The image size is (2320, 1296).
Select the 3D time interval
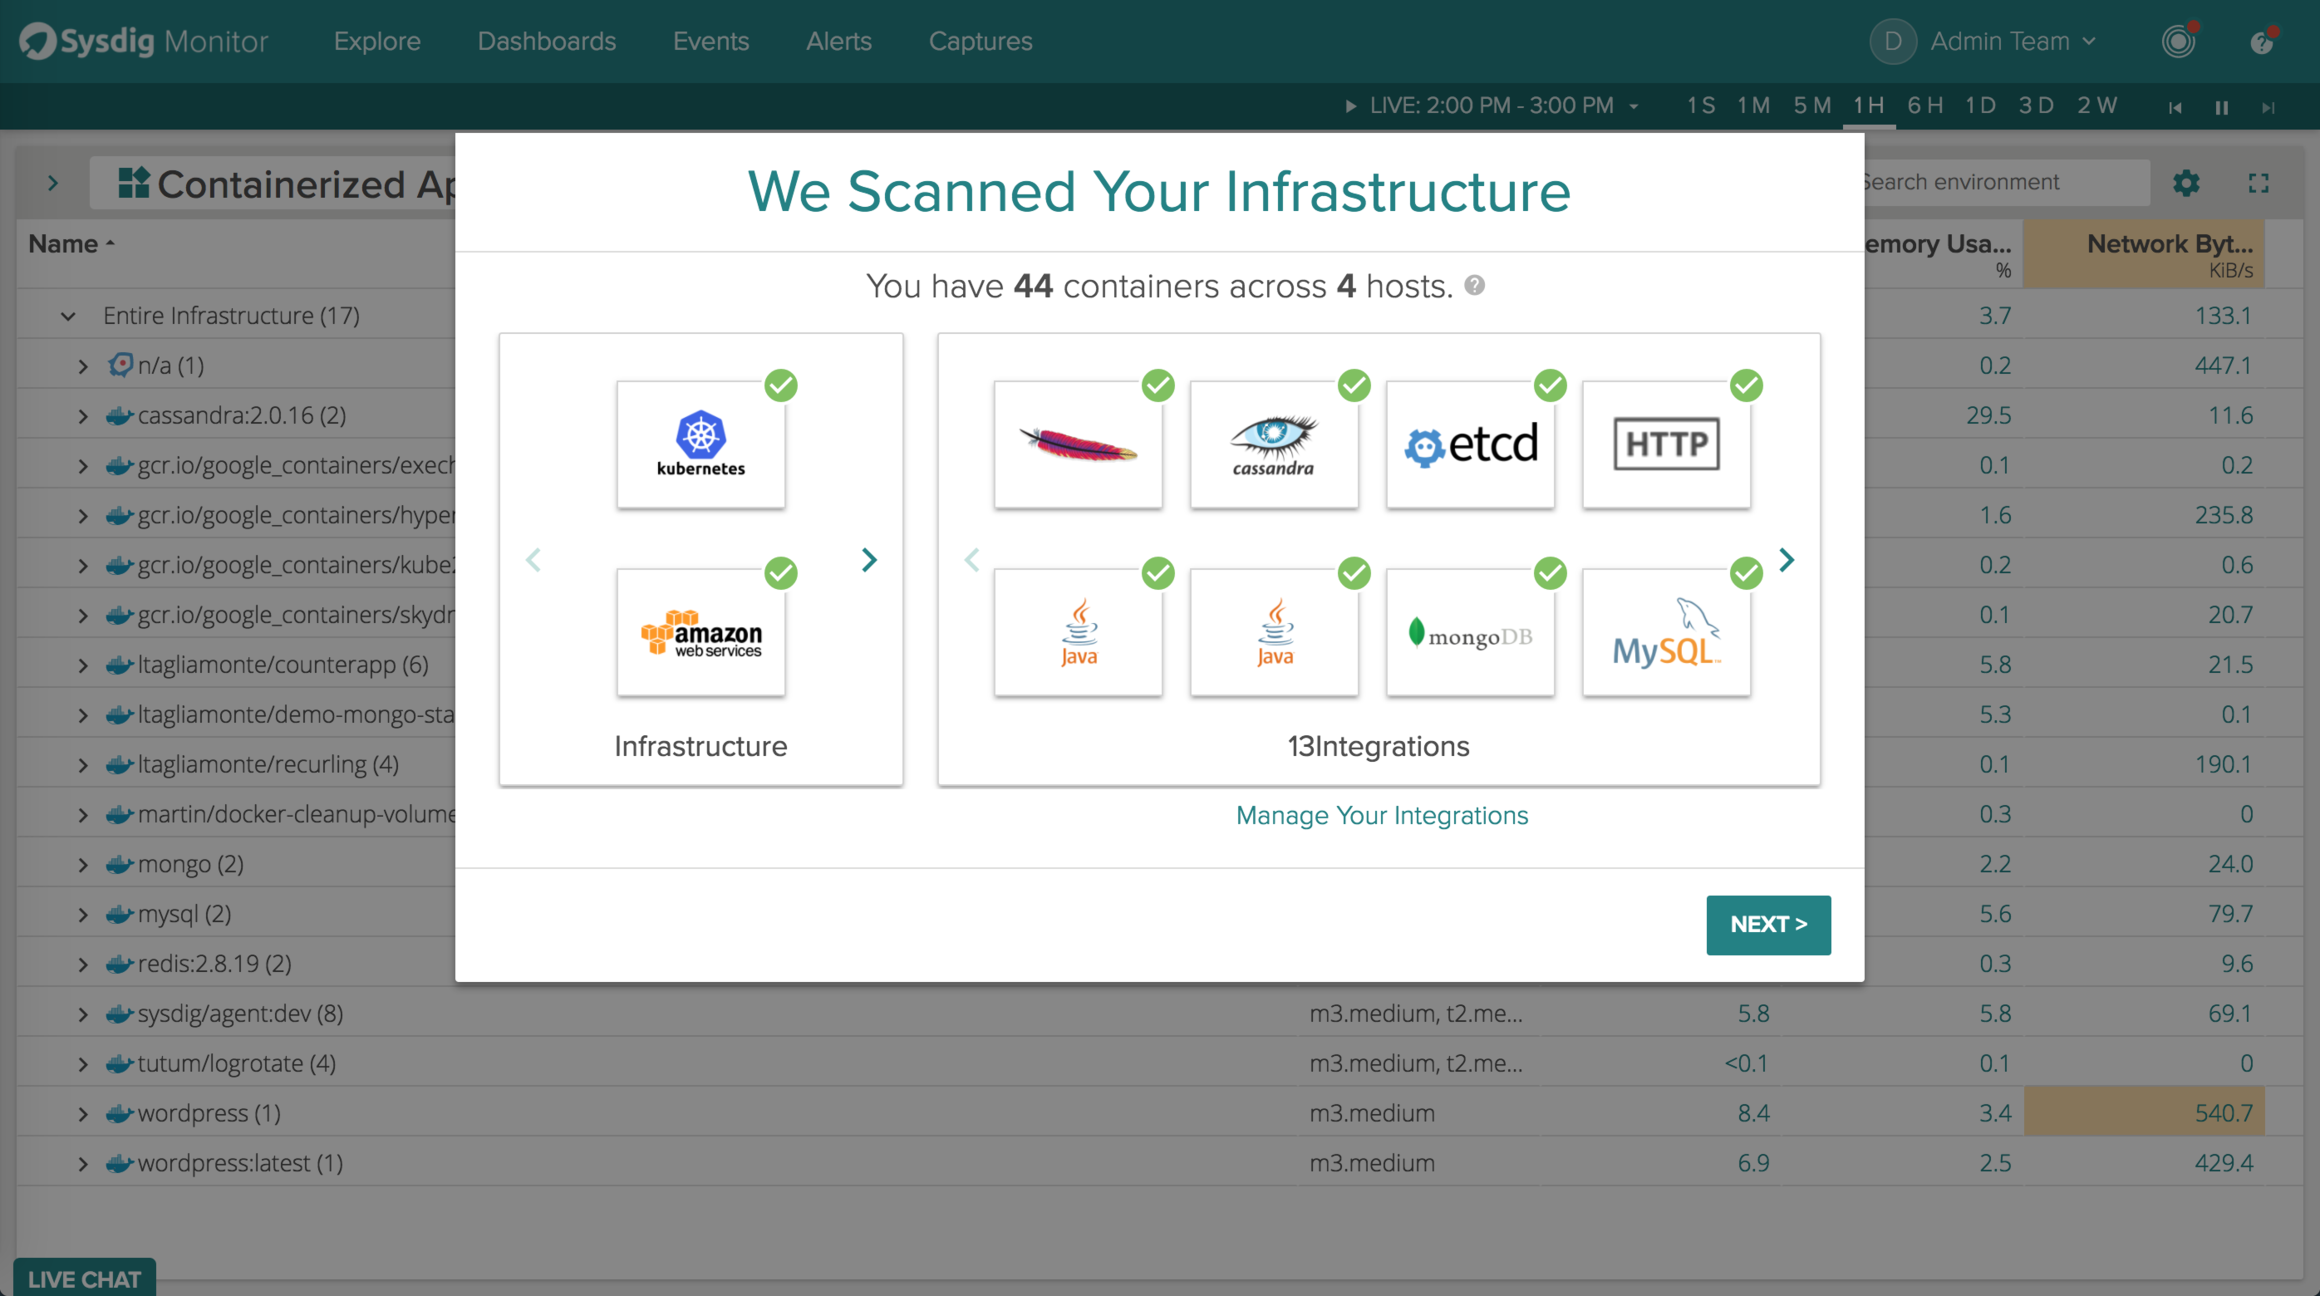[x=2036, y=106]
